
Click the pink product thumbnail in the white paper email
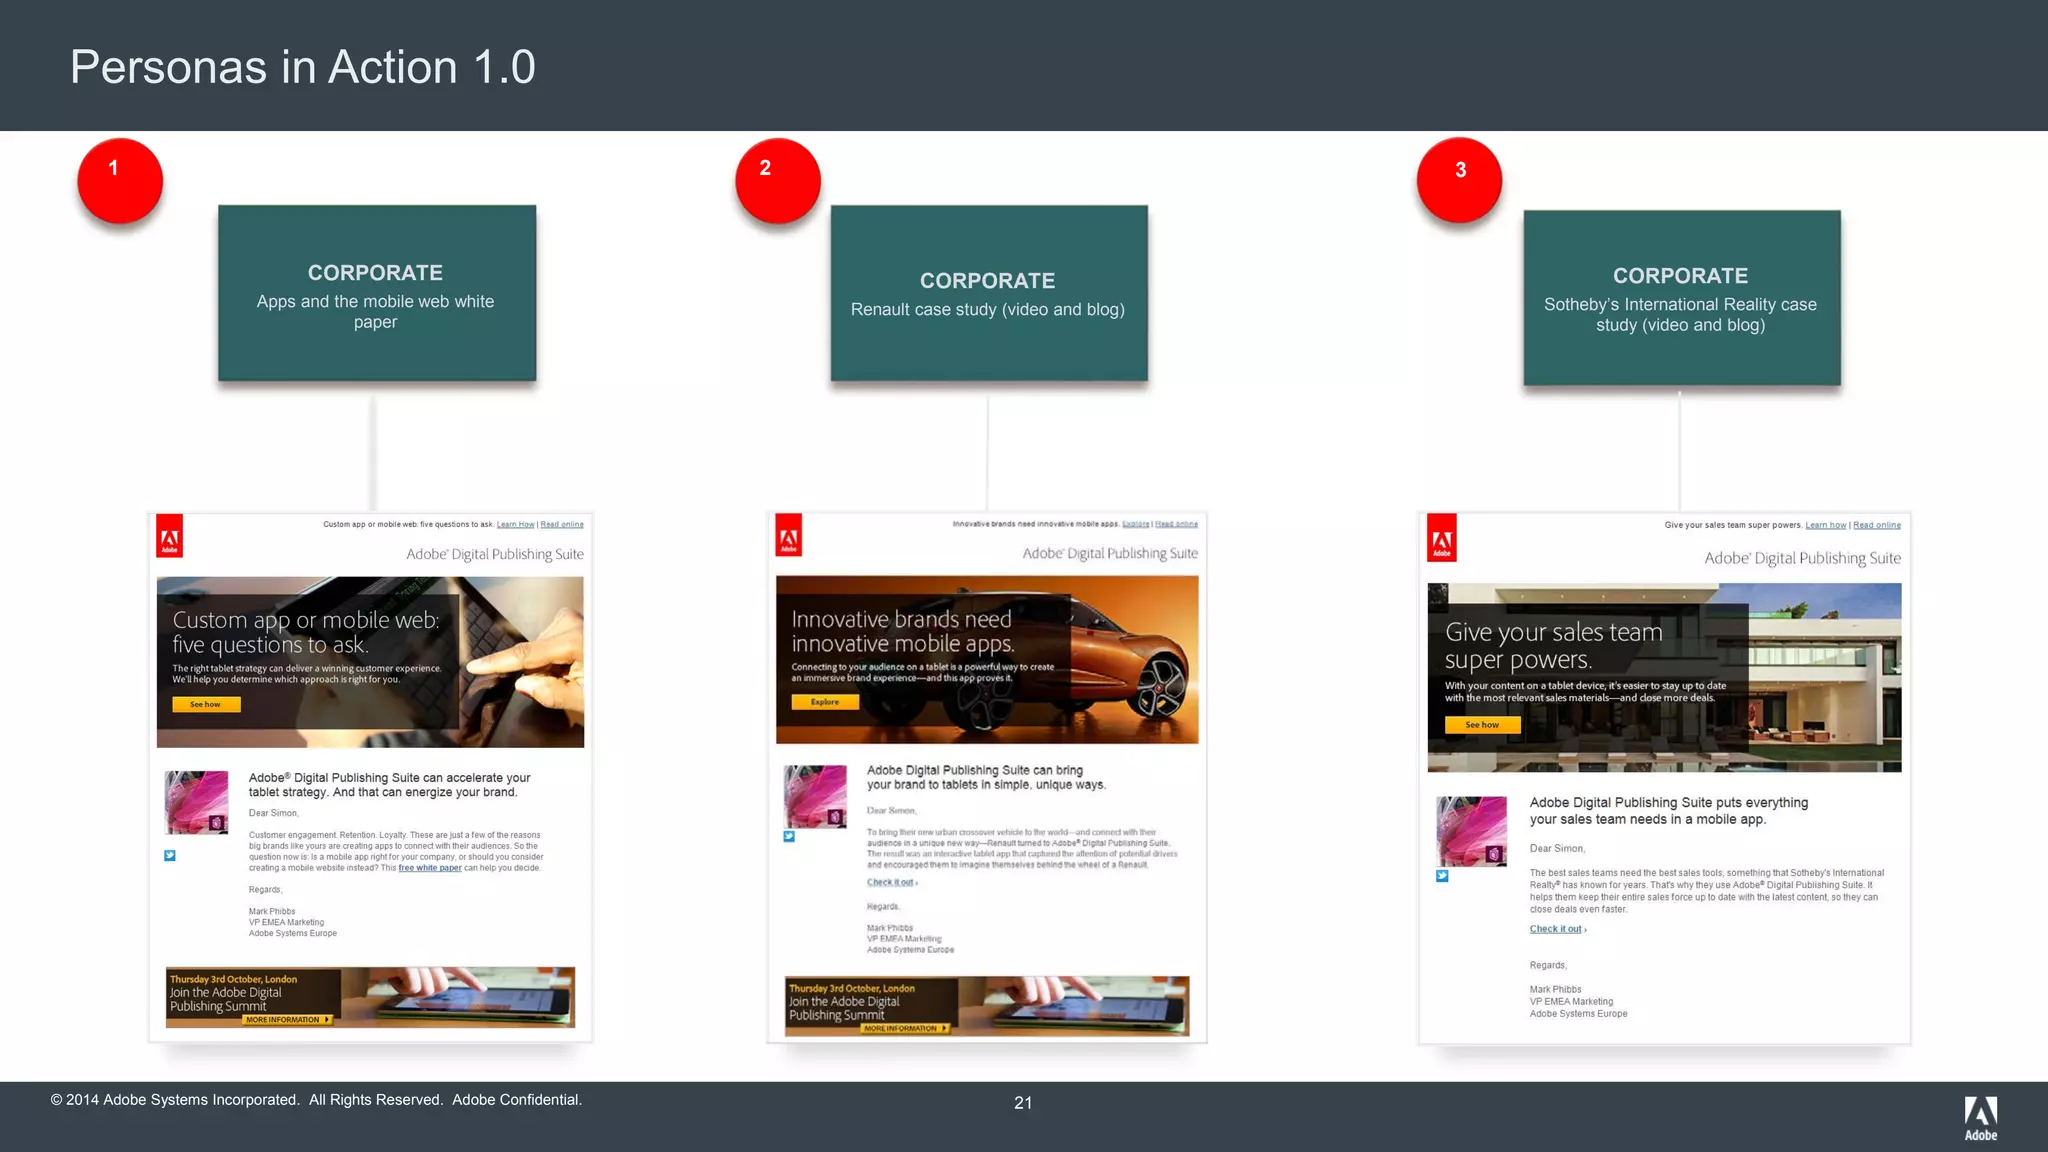coord(196,803)
